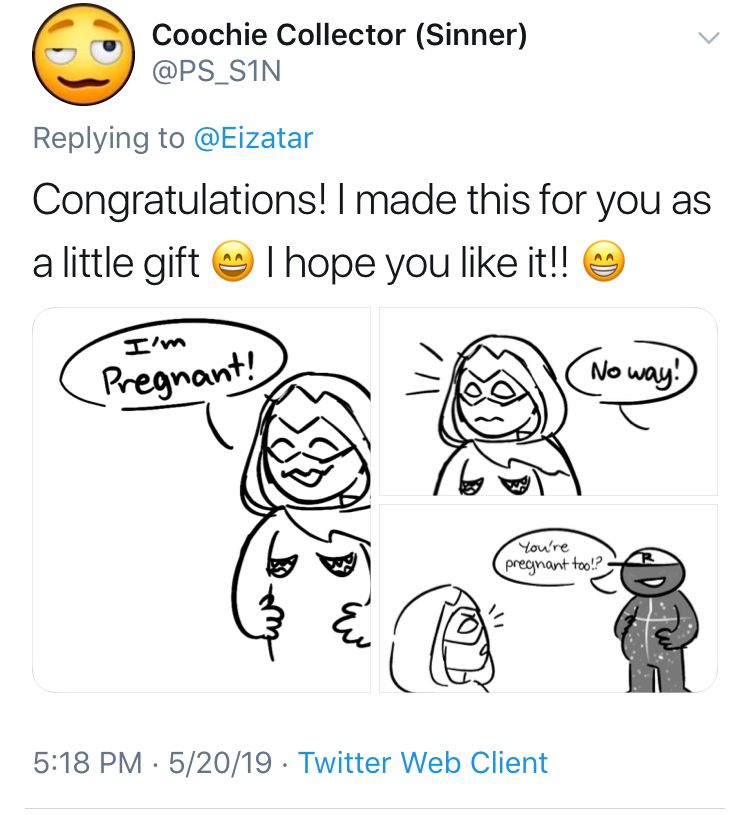
Task: Expand the tweet options chevron
Action: click(708, 38)
